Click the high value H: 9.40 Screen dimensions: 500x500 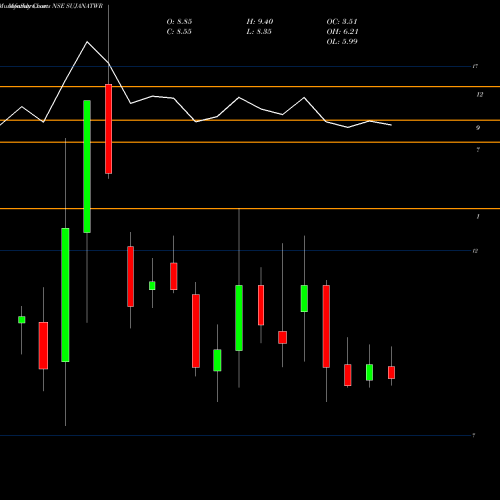click(x=260, y=22)
